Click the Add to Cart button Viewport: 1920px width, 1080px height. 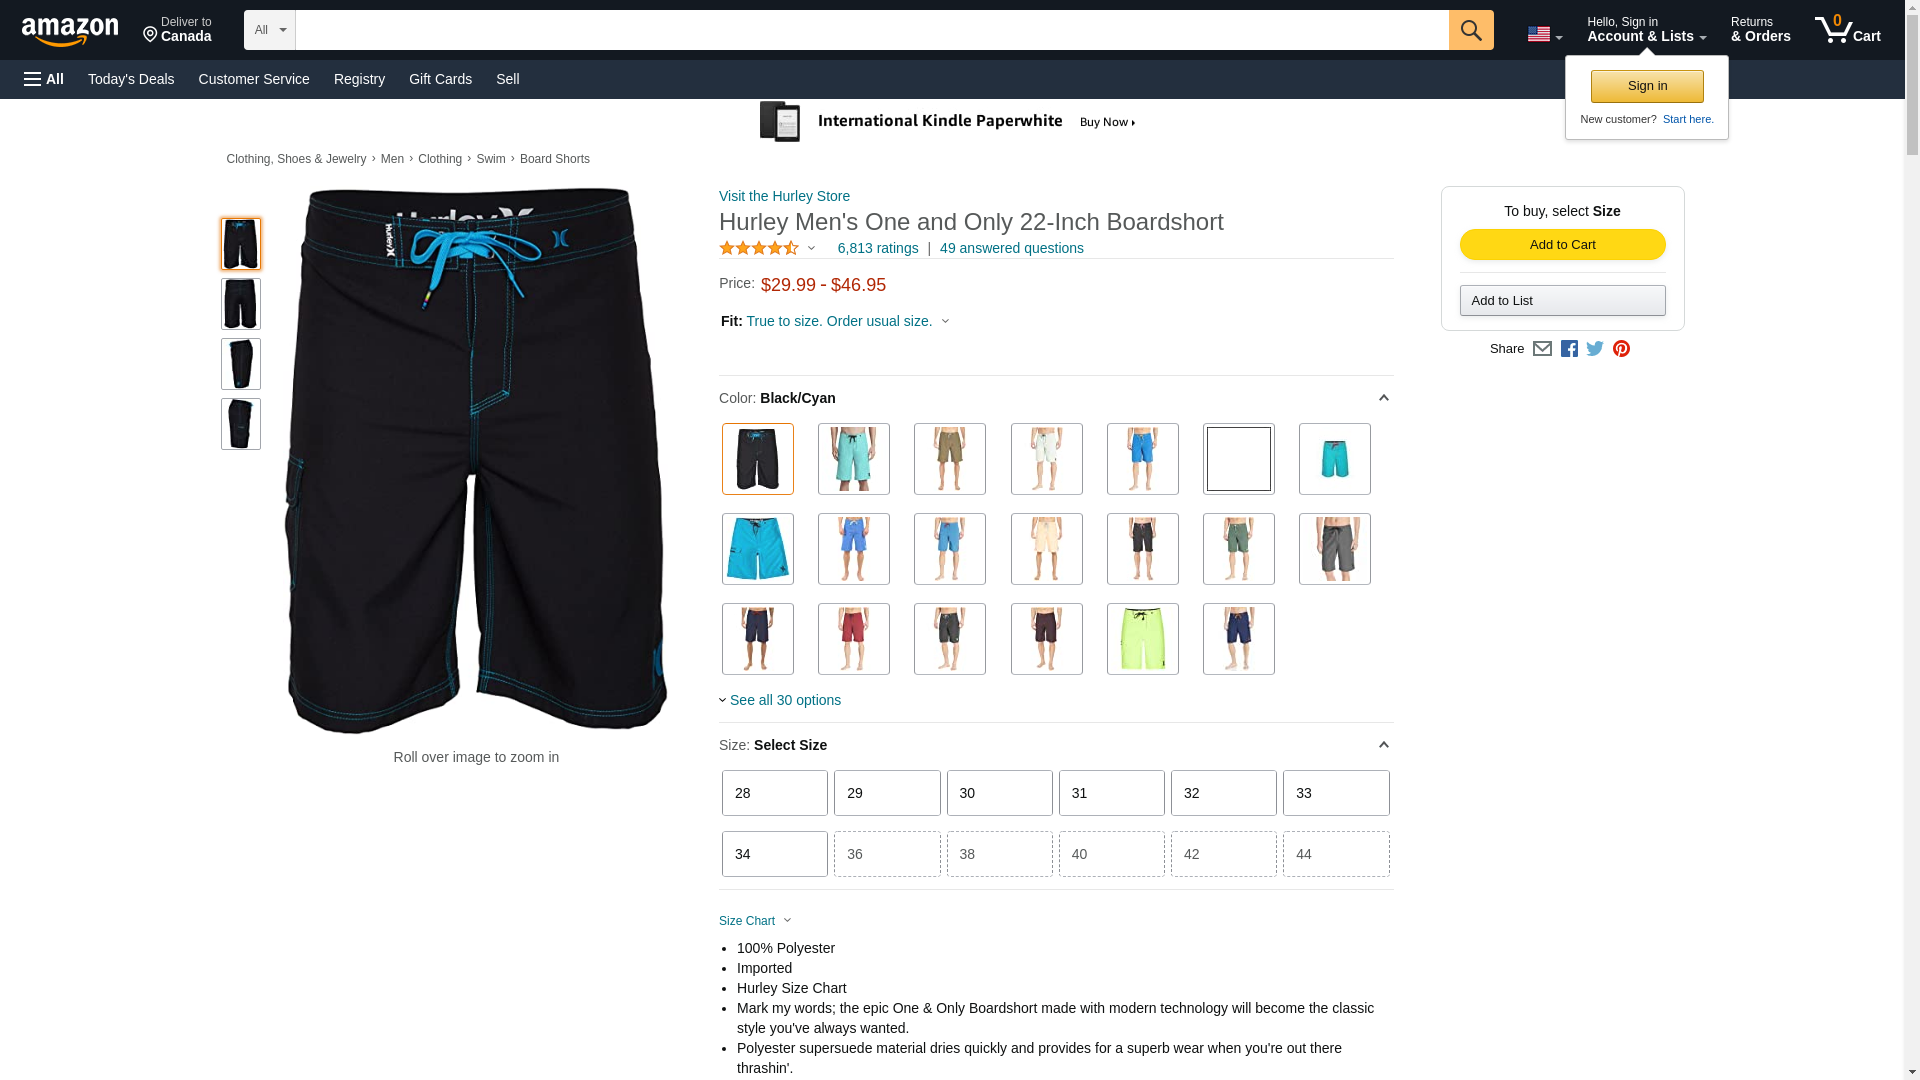coord(1562,245)
